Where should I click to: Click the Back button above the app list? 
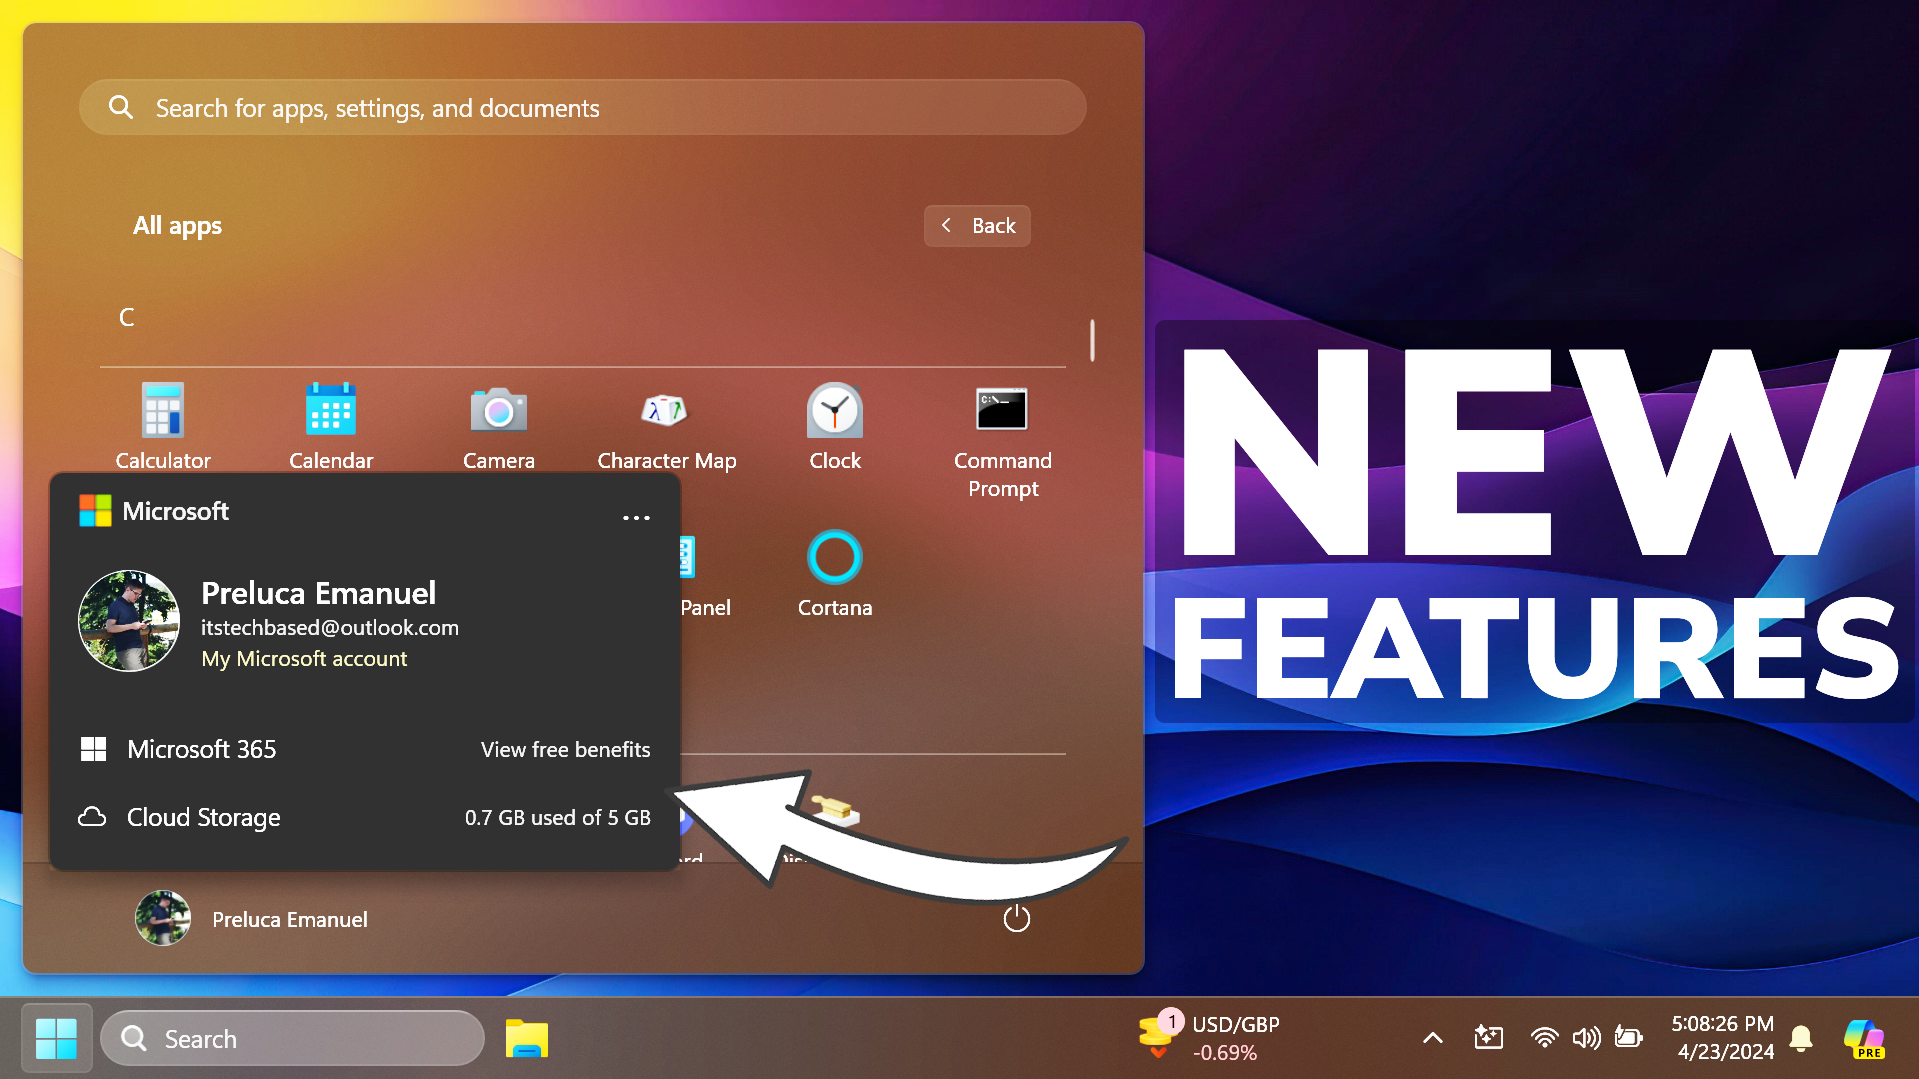977,226
